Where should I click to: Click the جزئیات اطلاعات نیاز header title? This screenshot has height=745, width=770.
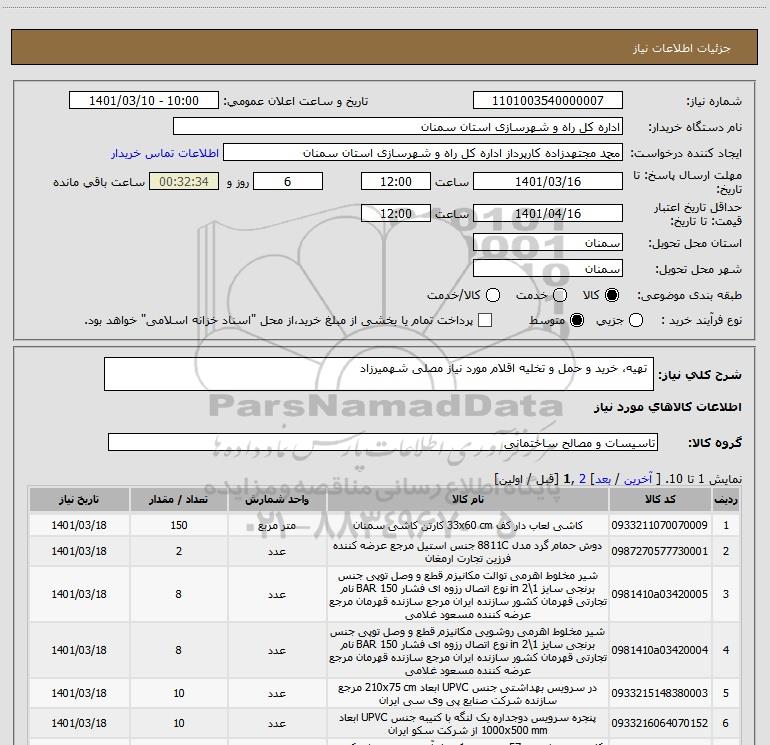click(x=682, y=48)
